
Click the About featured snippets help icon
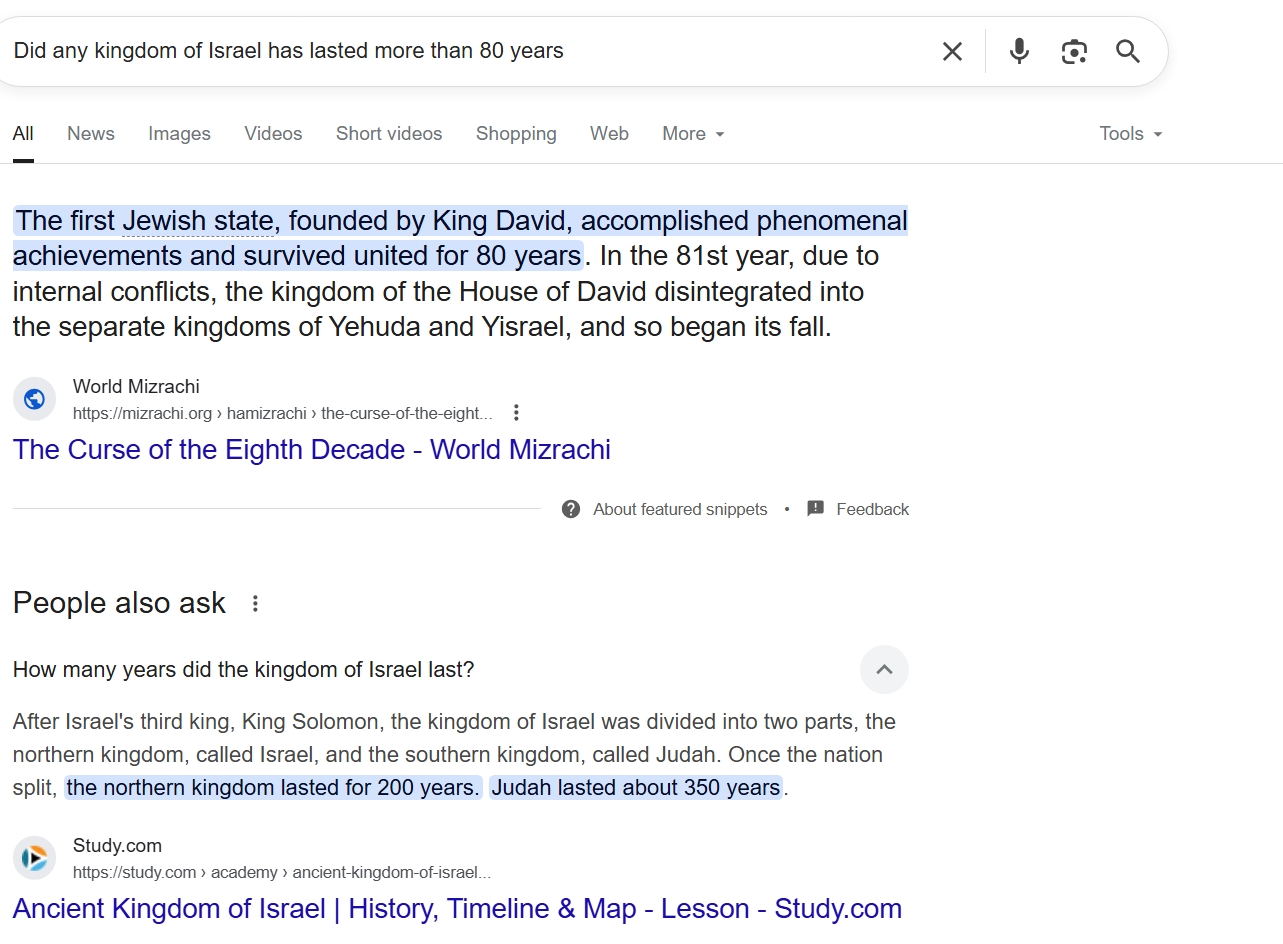[571, 509]
